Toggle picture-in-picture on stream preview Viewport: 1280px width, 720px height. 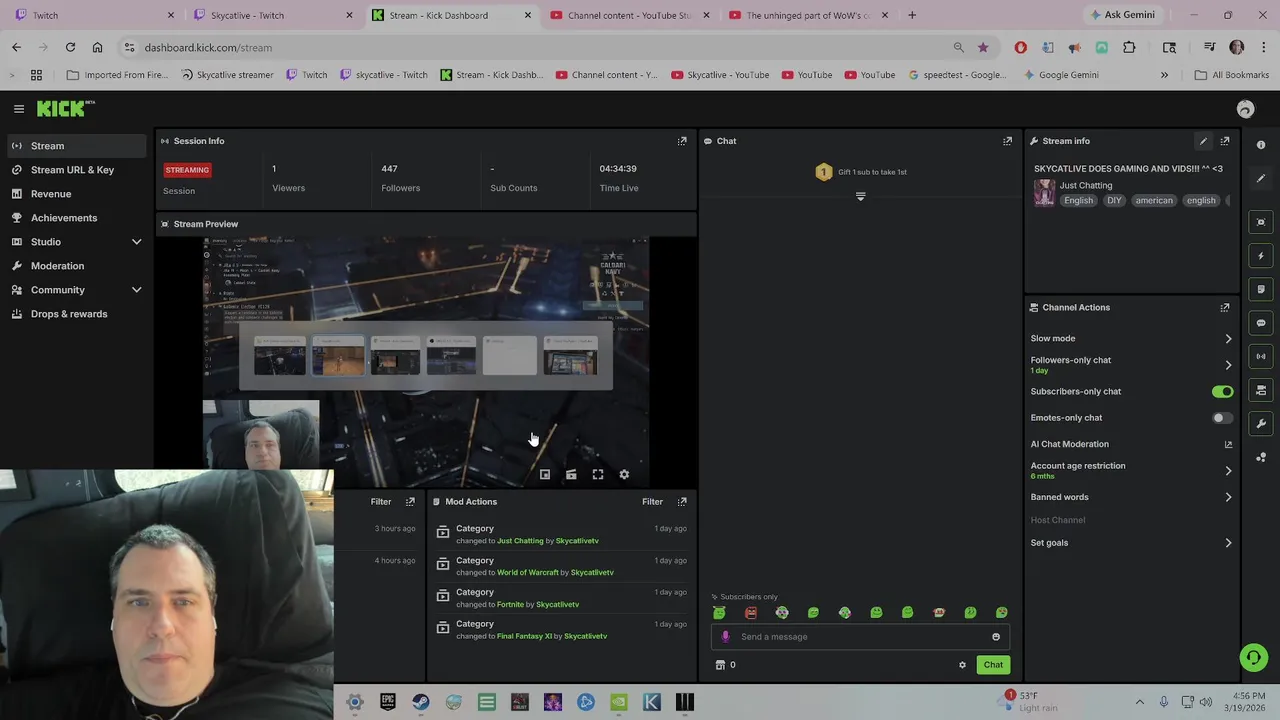tap(545, 475)
